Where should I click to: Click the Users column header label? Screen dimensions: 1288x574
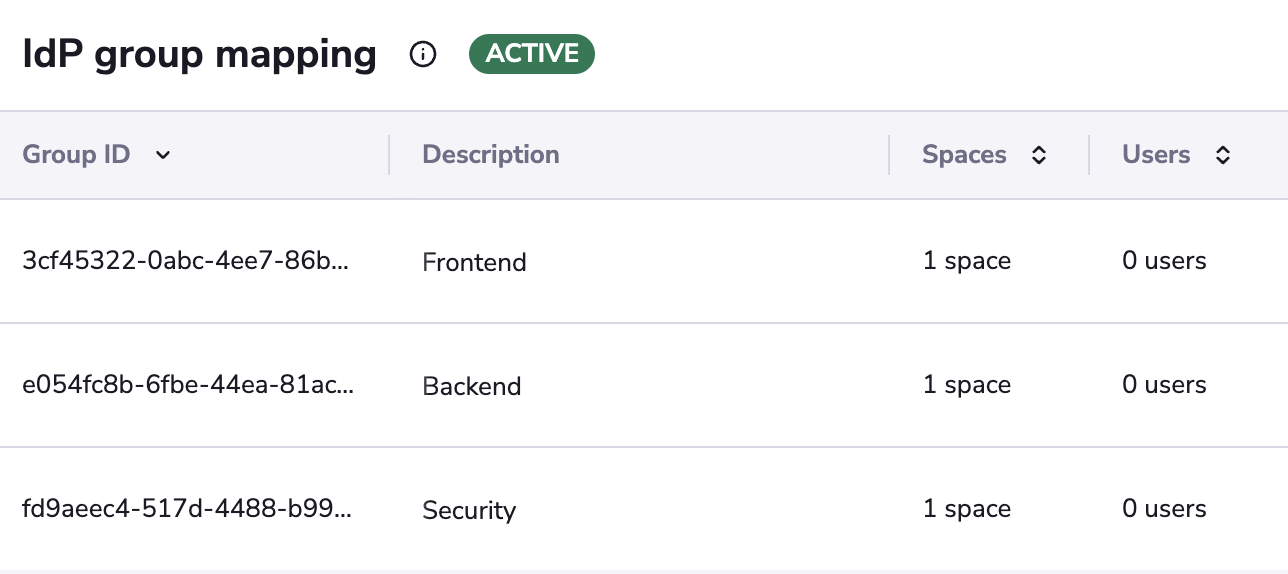[x=1156, y=155]
